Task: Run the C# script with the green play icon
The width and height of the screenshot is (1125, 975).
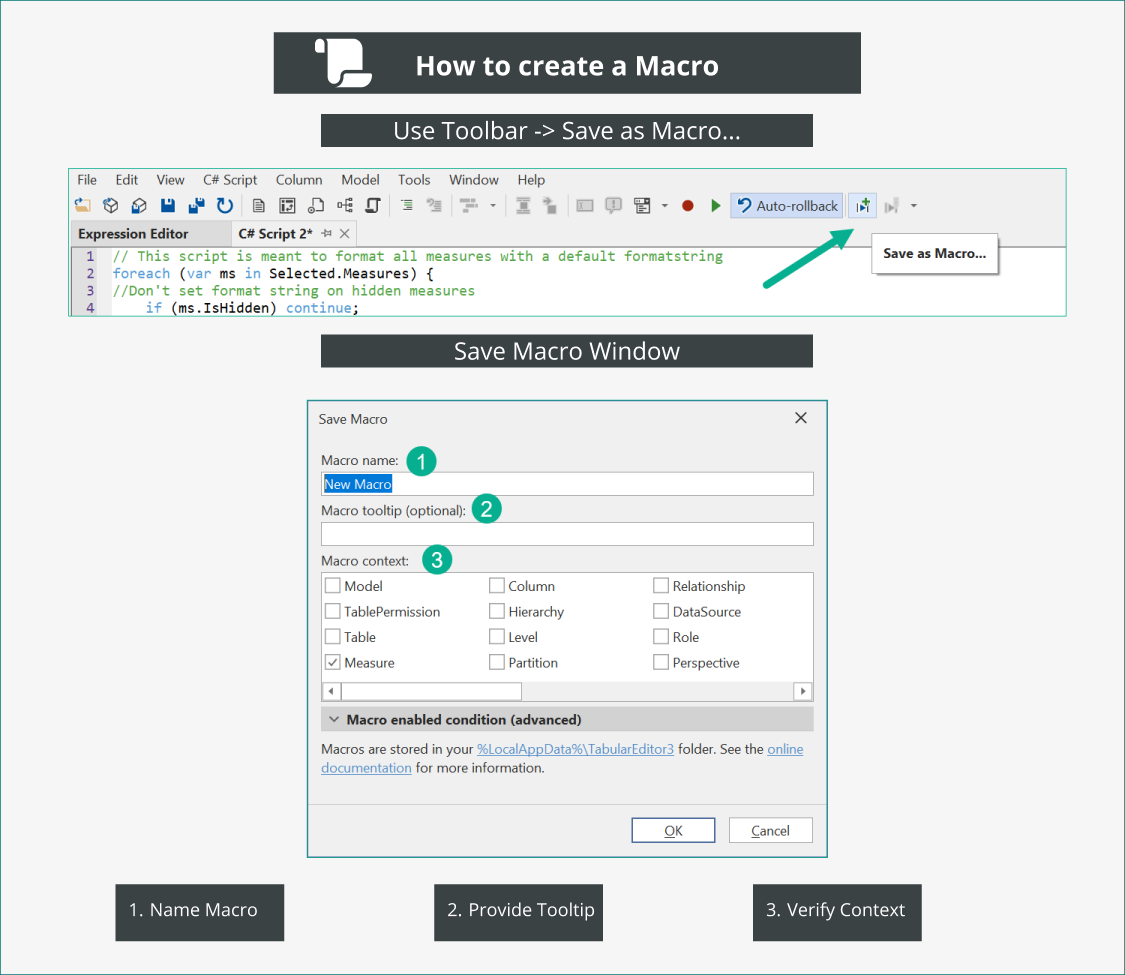Action: coord(716,205)
